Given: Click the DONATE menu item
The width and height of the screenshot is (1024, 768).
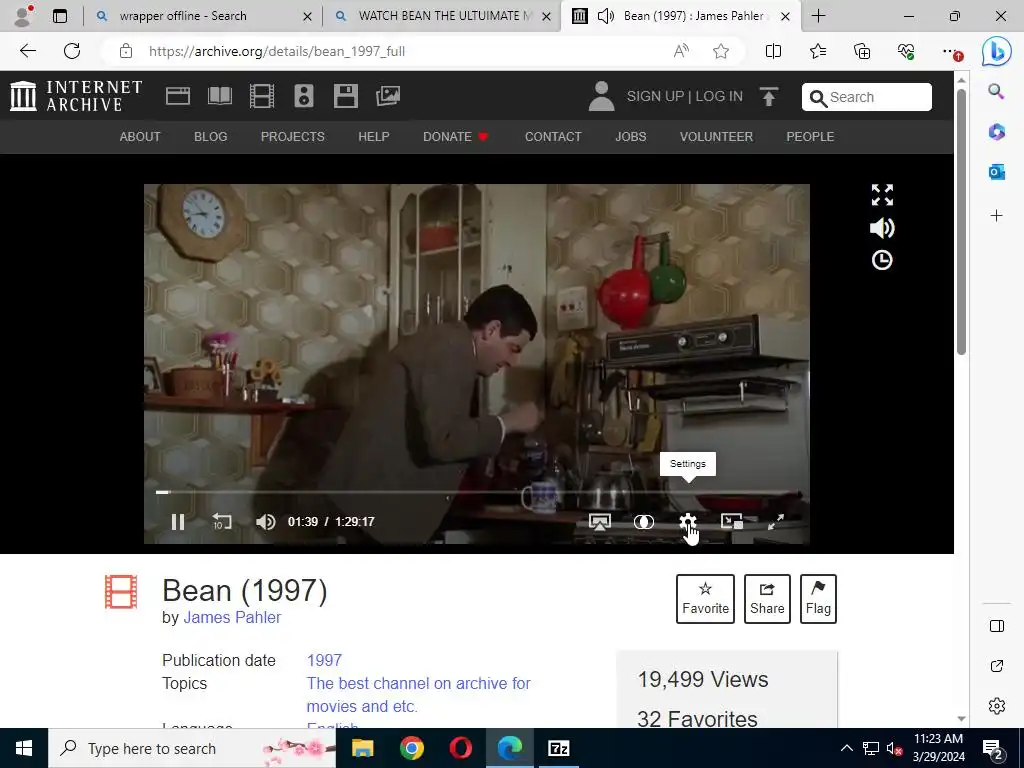Looking at the screenshot, I should coord(455,136).
